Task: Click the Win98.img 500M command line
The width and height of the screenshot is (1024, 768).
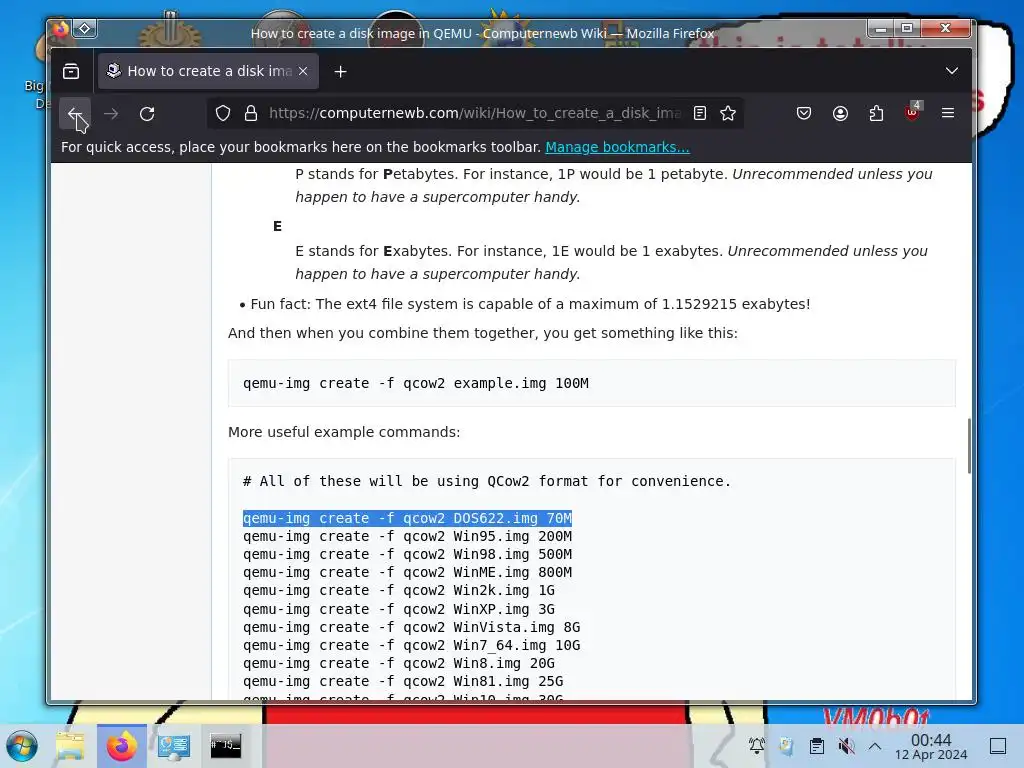Action: [407, 554]
